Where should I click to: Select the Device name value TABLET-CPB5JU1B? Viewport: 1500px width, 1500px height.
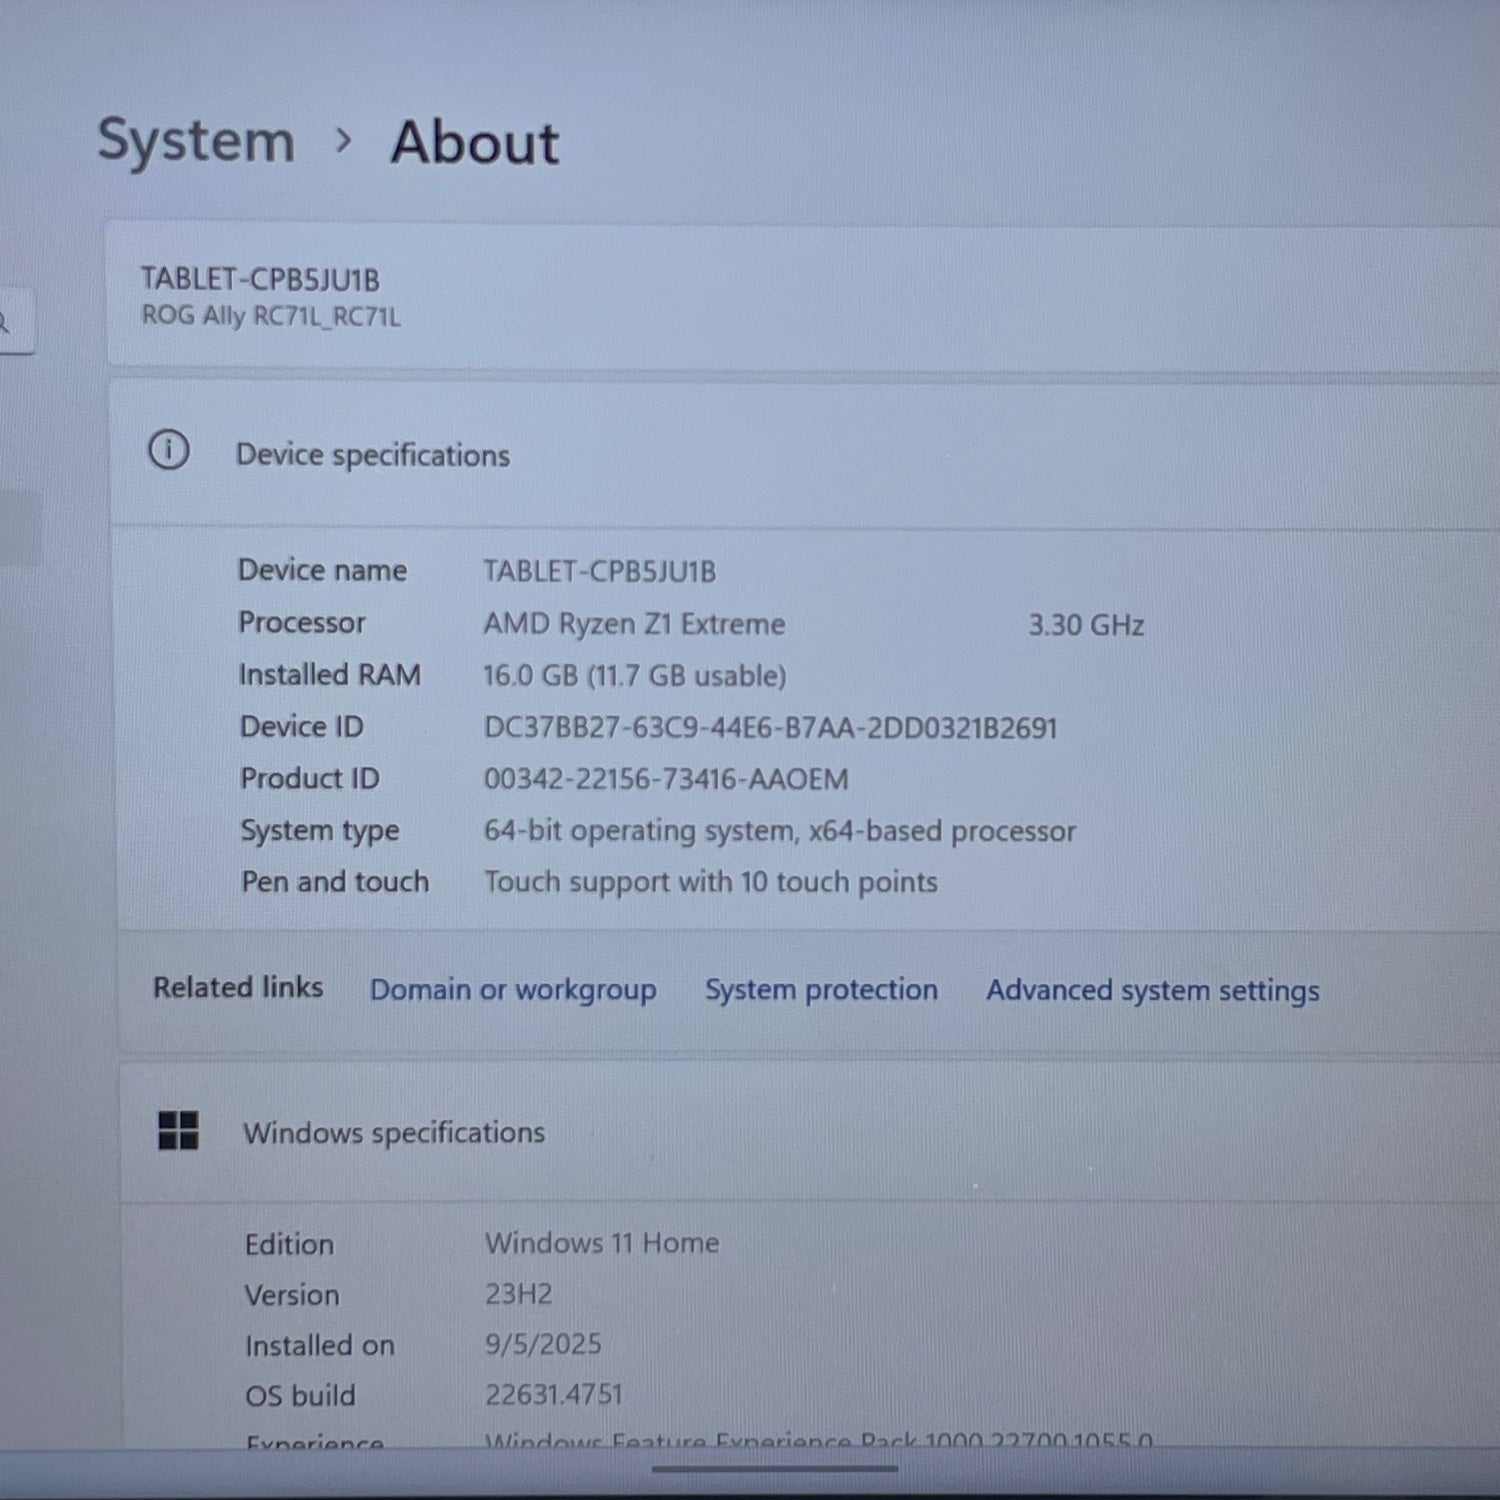(600, 571)
